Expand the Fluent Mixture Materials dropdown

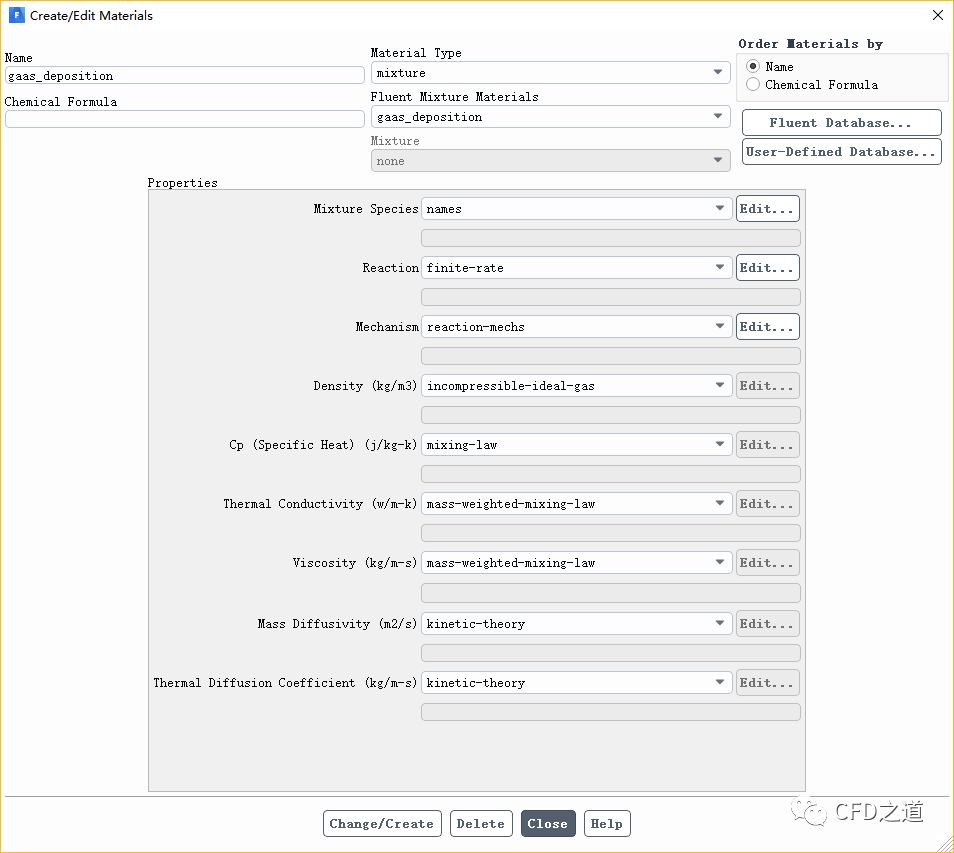point(550,117)
